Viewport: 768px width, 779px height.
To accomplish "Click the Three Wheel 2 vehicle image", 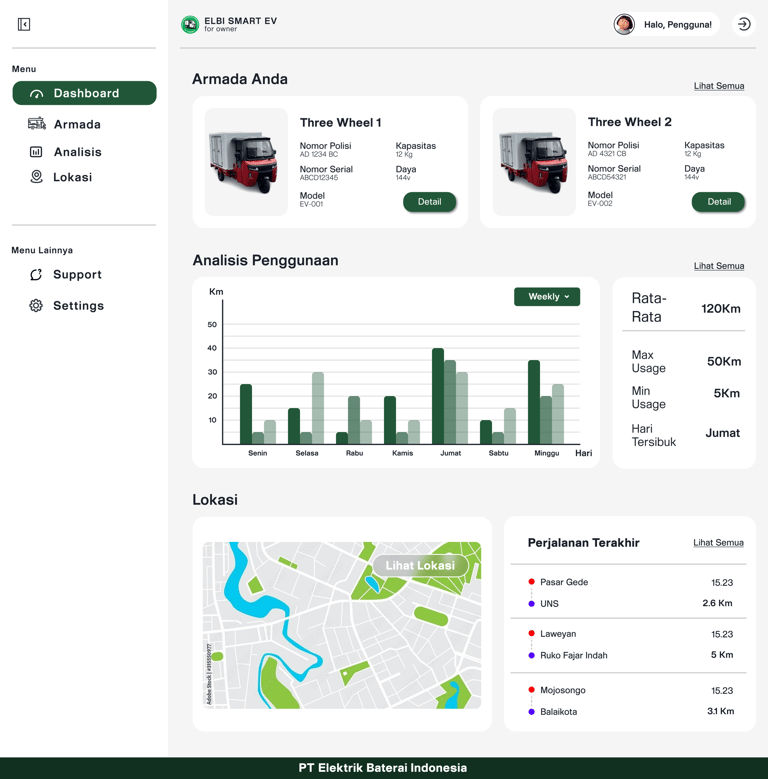I will 534,162.
